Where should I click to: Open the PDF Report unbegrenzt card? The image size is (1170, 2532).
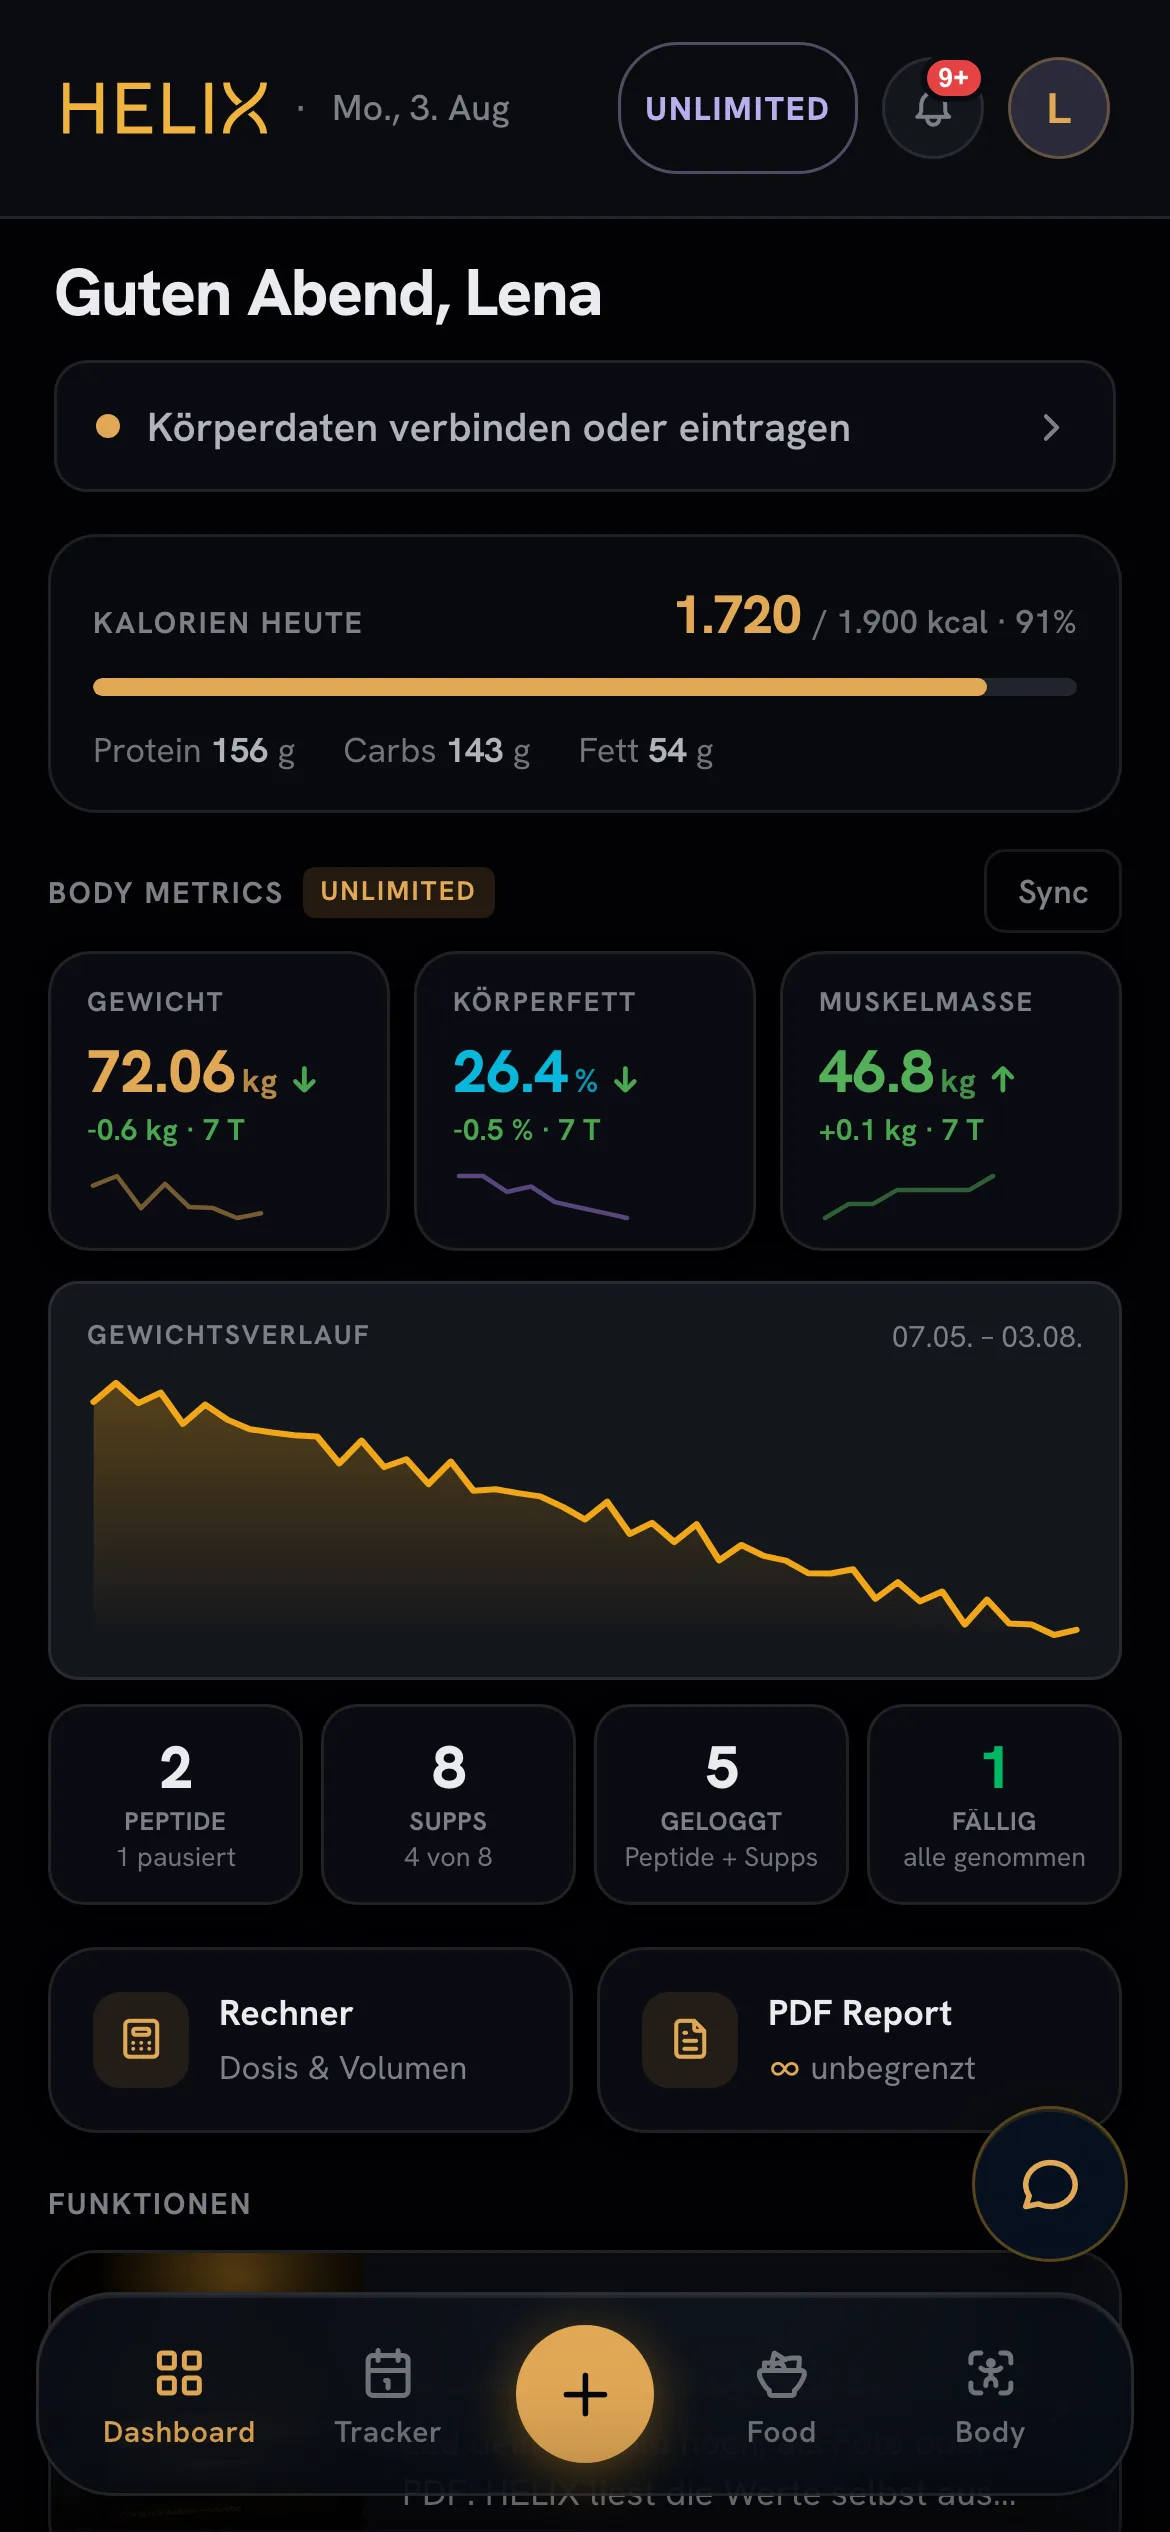[x=859, y=2039]
